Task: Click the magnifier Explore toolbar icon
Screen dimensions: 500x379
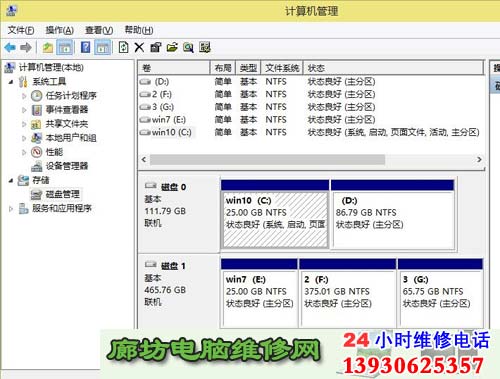Action: [x=188, y=48]
